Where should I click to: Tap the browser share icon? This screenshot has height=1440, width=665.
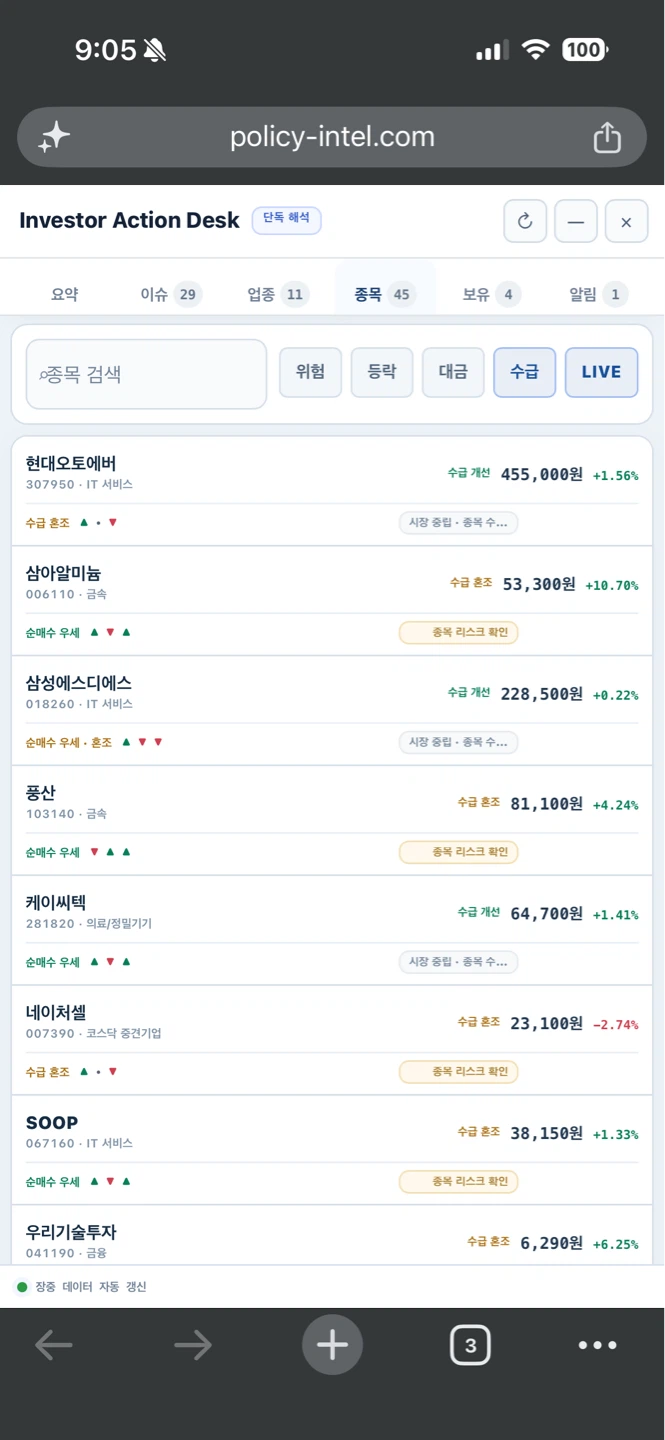pos(607,137)
